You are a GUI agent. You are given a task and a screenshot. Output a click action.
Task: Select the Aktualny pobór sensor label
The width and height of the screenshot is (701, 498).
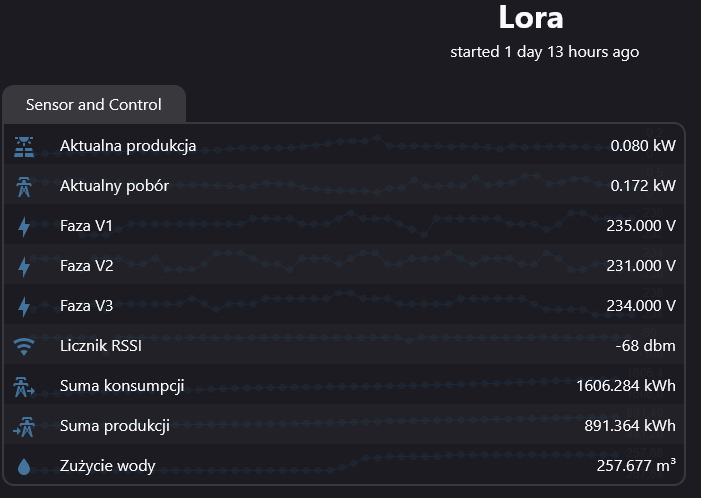click(x=114, y=187)
